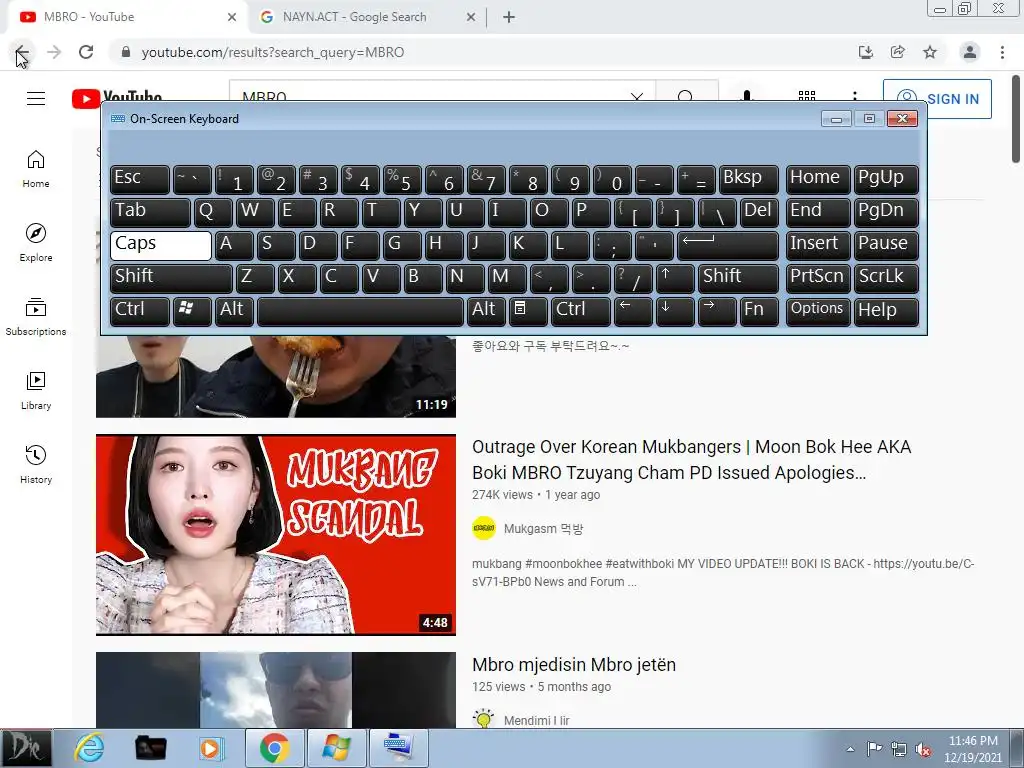This screenshot has width=1024, height=768.
Task: Open Chrome's three-dot menu
Action: (1002, 52)
